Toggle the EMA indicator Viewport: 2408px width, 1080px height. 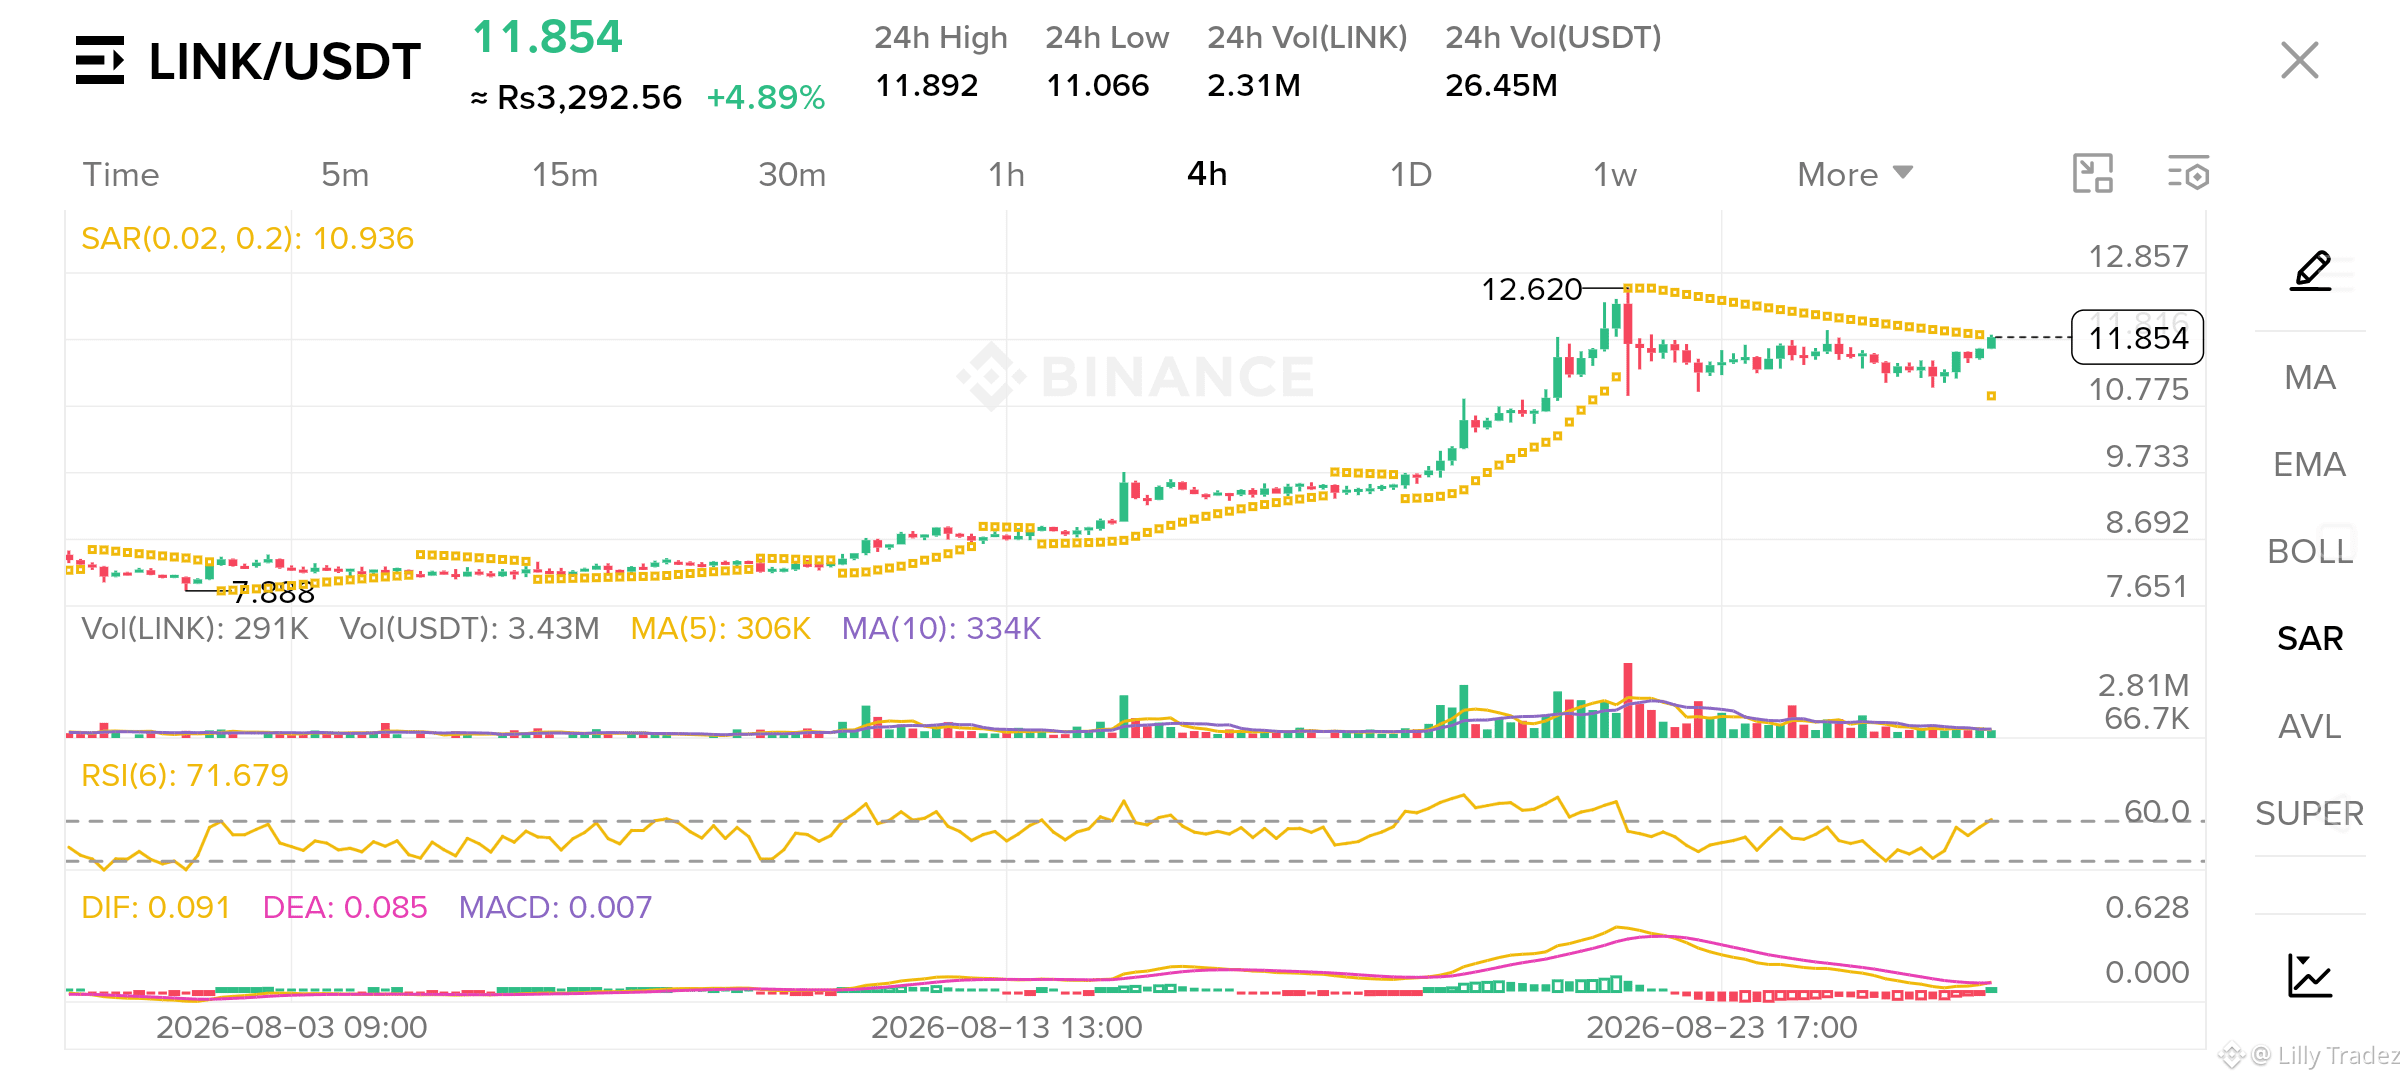(2310, 464)
